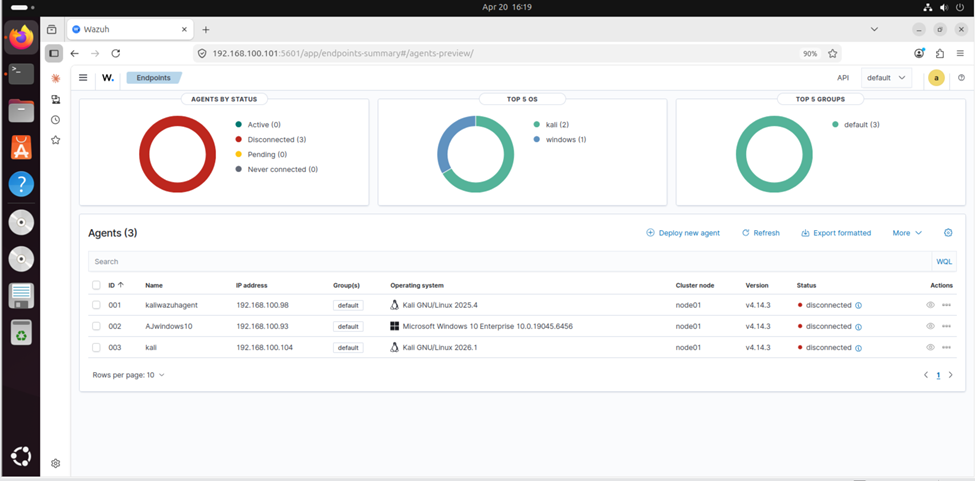The image size is (975, 481).
Task: Open Firefox application menu
Action: coord(961,53)
